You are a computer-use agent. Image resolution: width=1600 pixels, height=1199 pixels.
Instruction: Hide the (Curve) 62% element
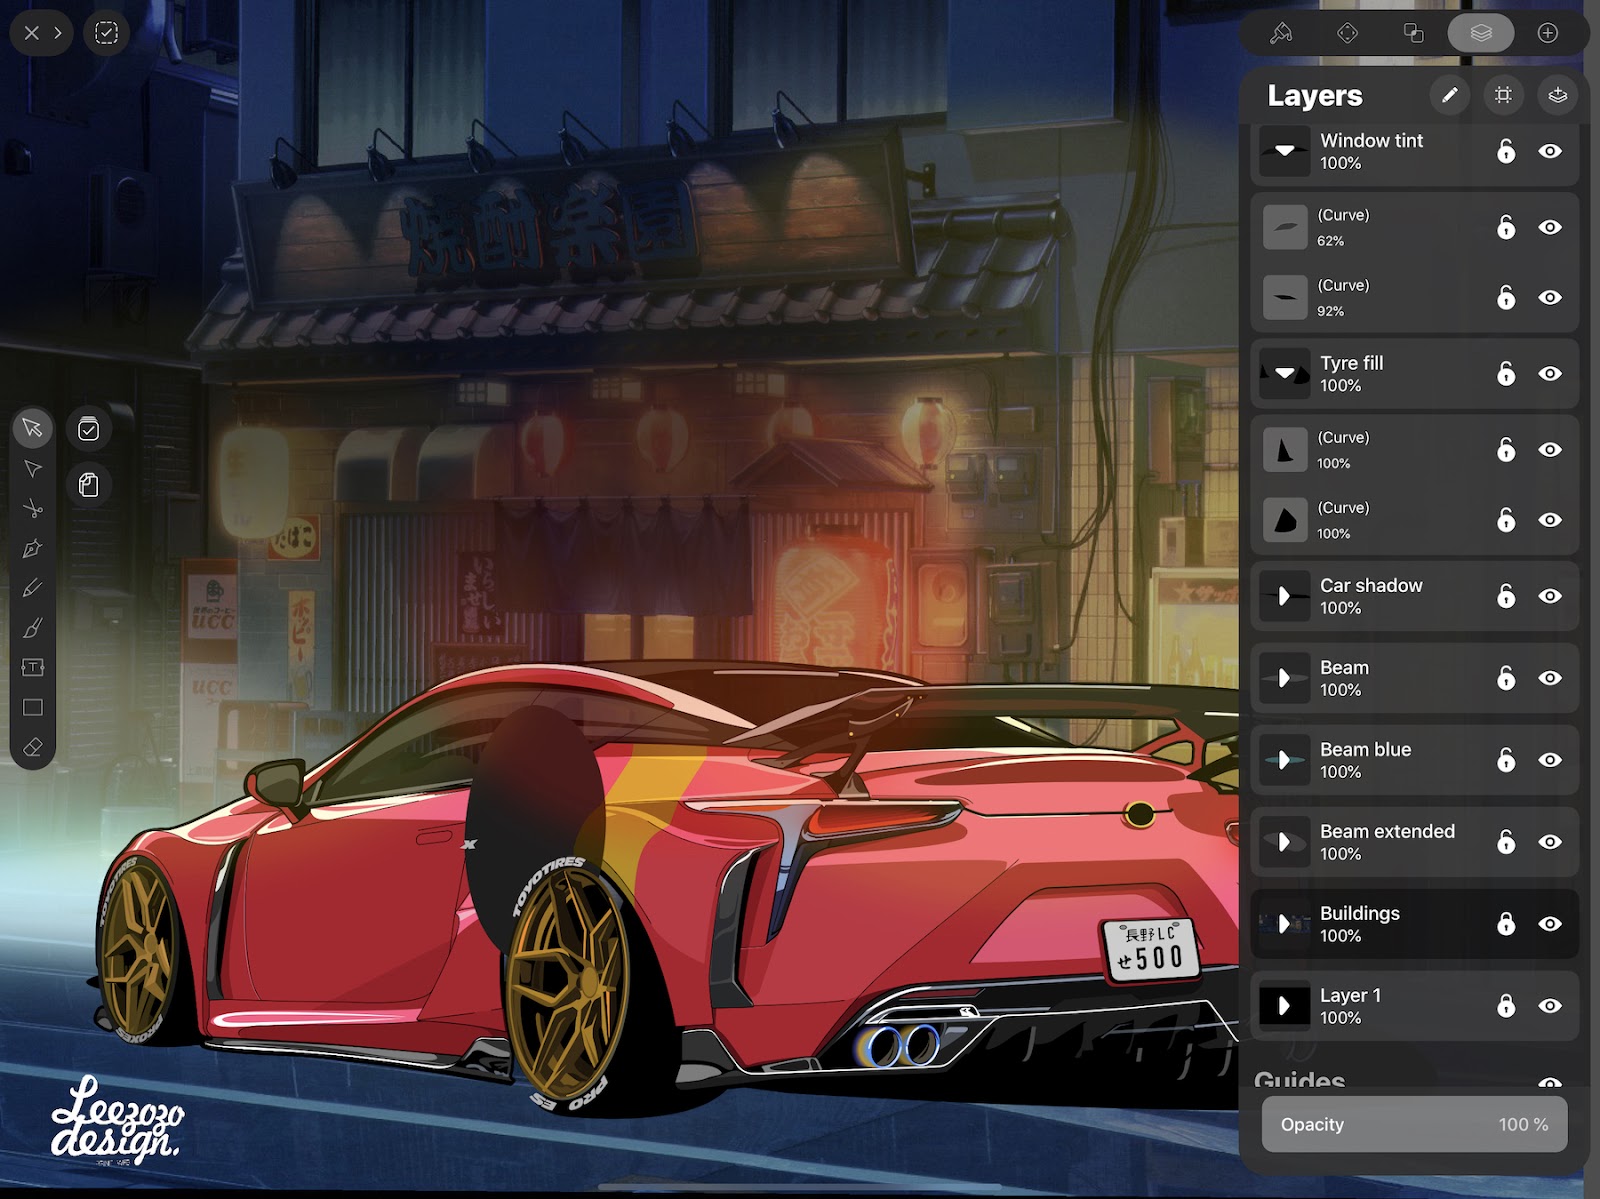(1550, 227)
